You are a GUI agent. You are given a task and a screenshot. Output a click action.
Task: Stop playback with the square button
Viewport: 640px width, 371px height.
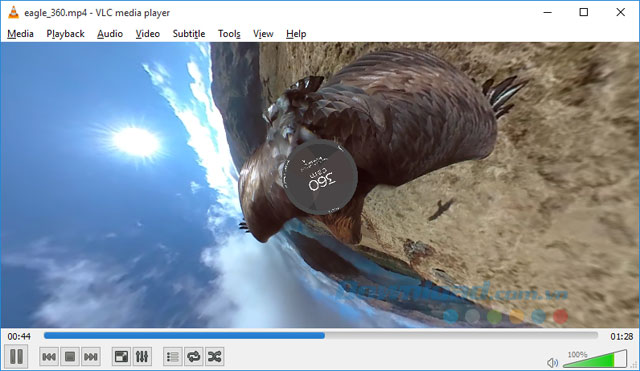pos(70,357)
